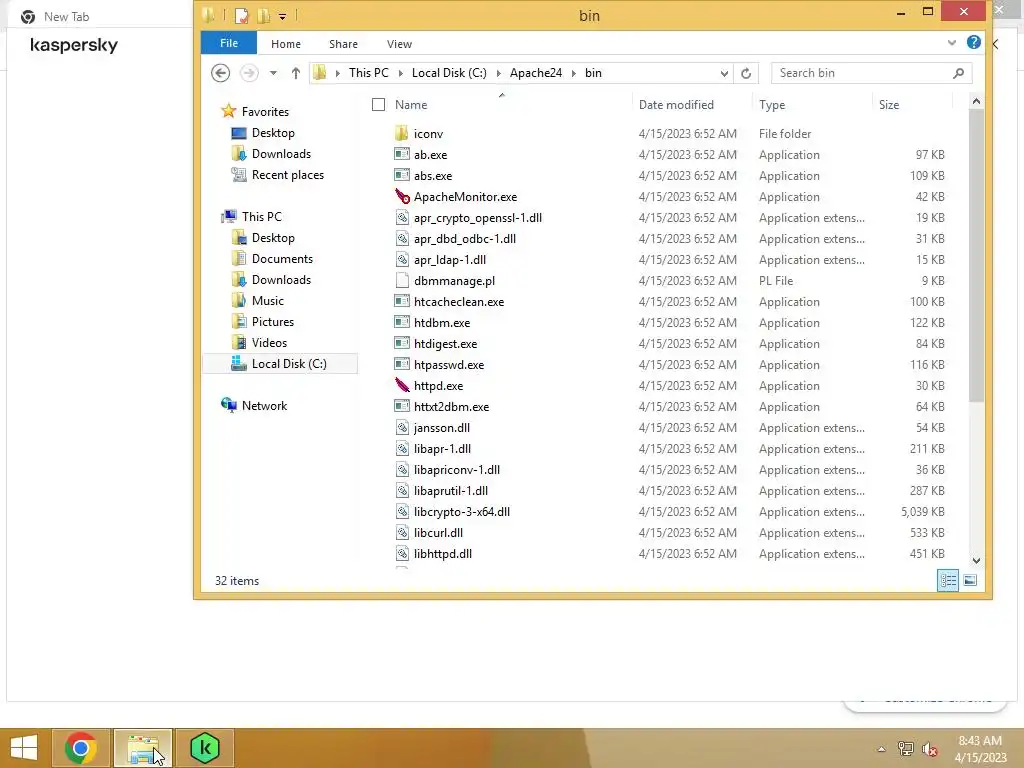Image resolution: width=1024 pixels, height=768 pixels.
Task: Expand breadcrumb arrow before This PC
Action: (x=337, y=73)
